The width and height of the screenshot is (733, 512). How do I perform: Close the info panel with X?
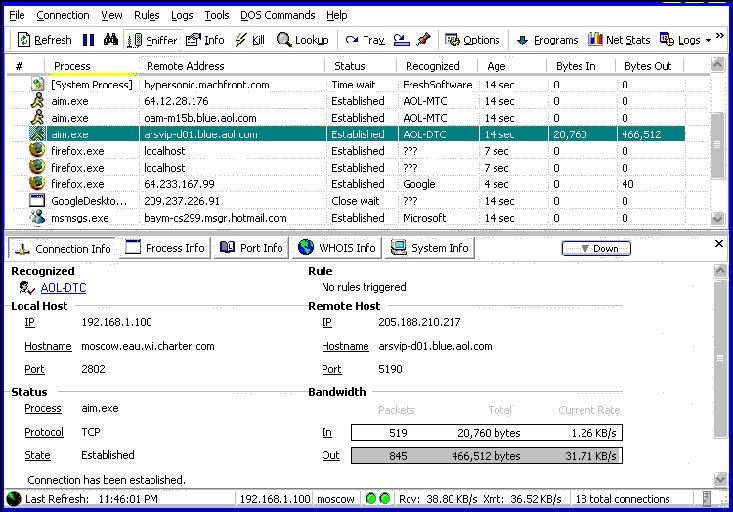click(719, 244)
